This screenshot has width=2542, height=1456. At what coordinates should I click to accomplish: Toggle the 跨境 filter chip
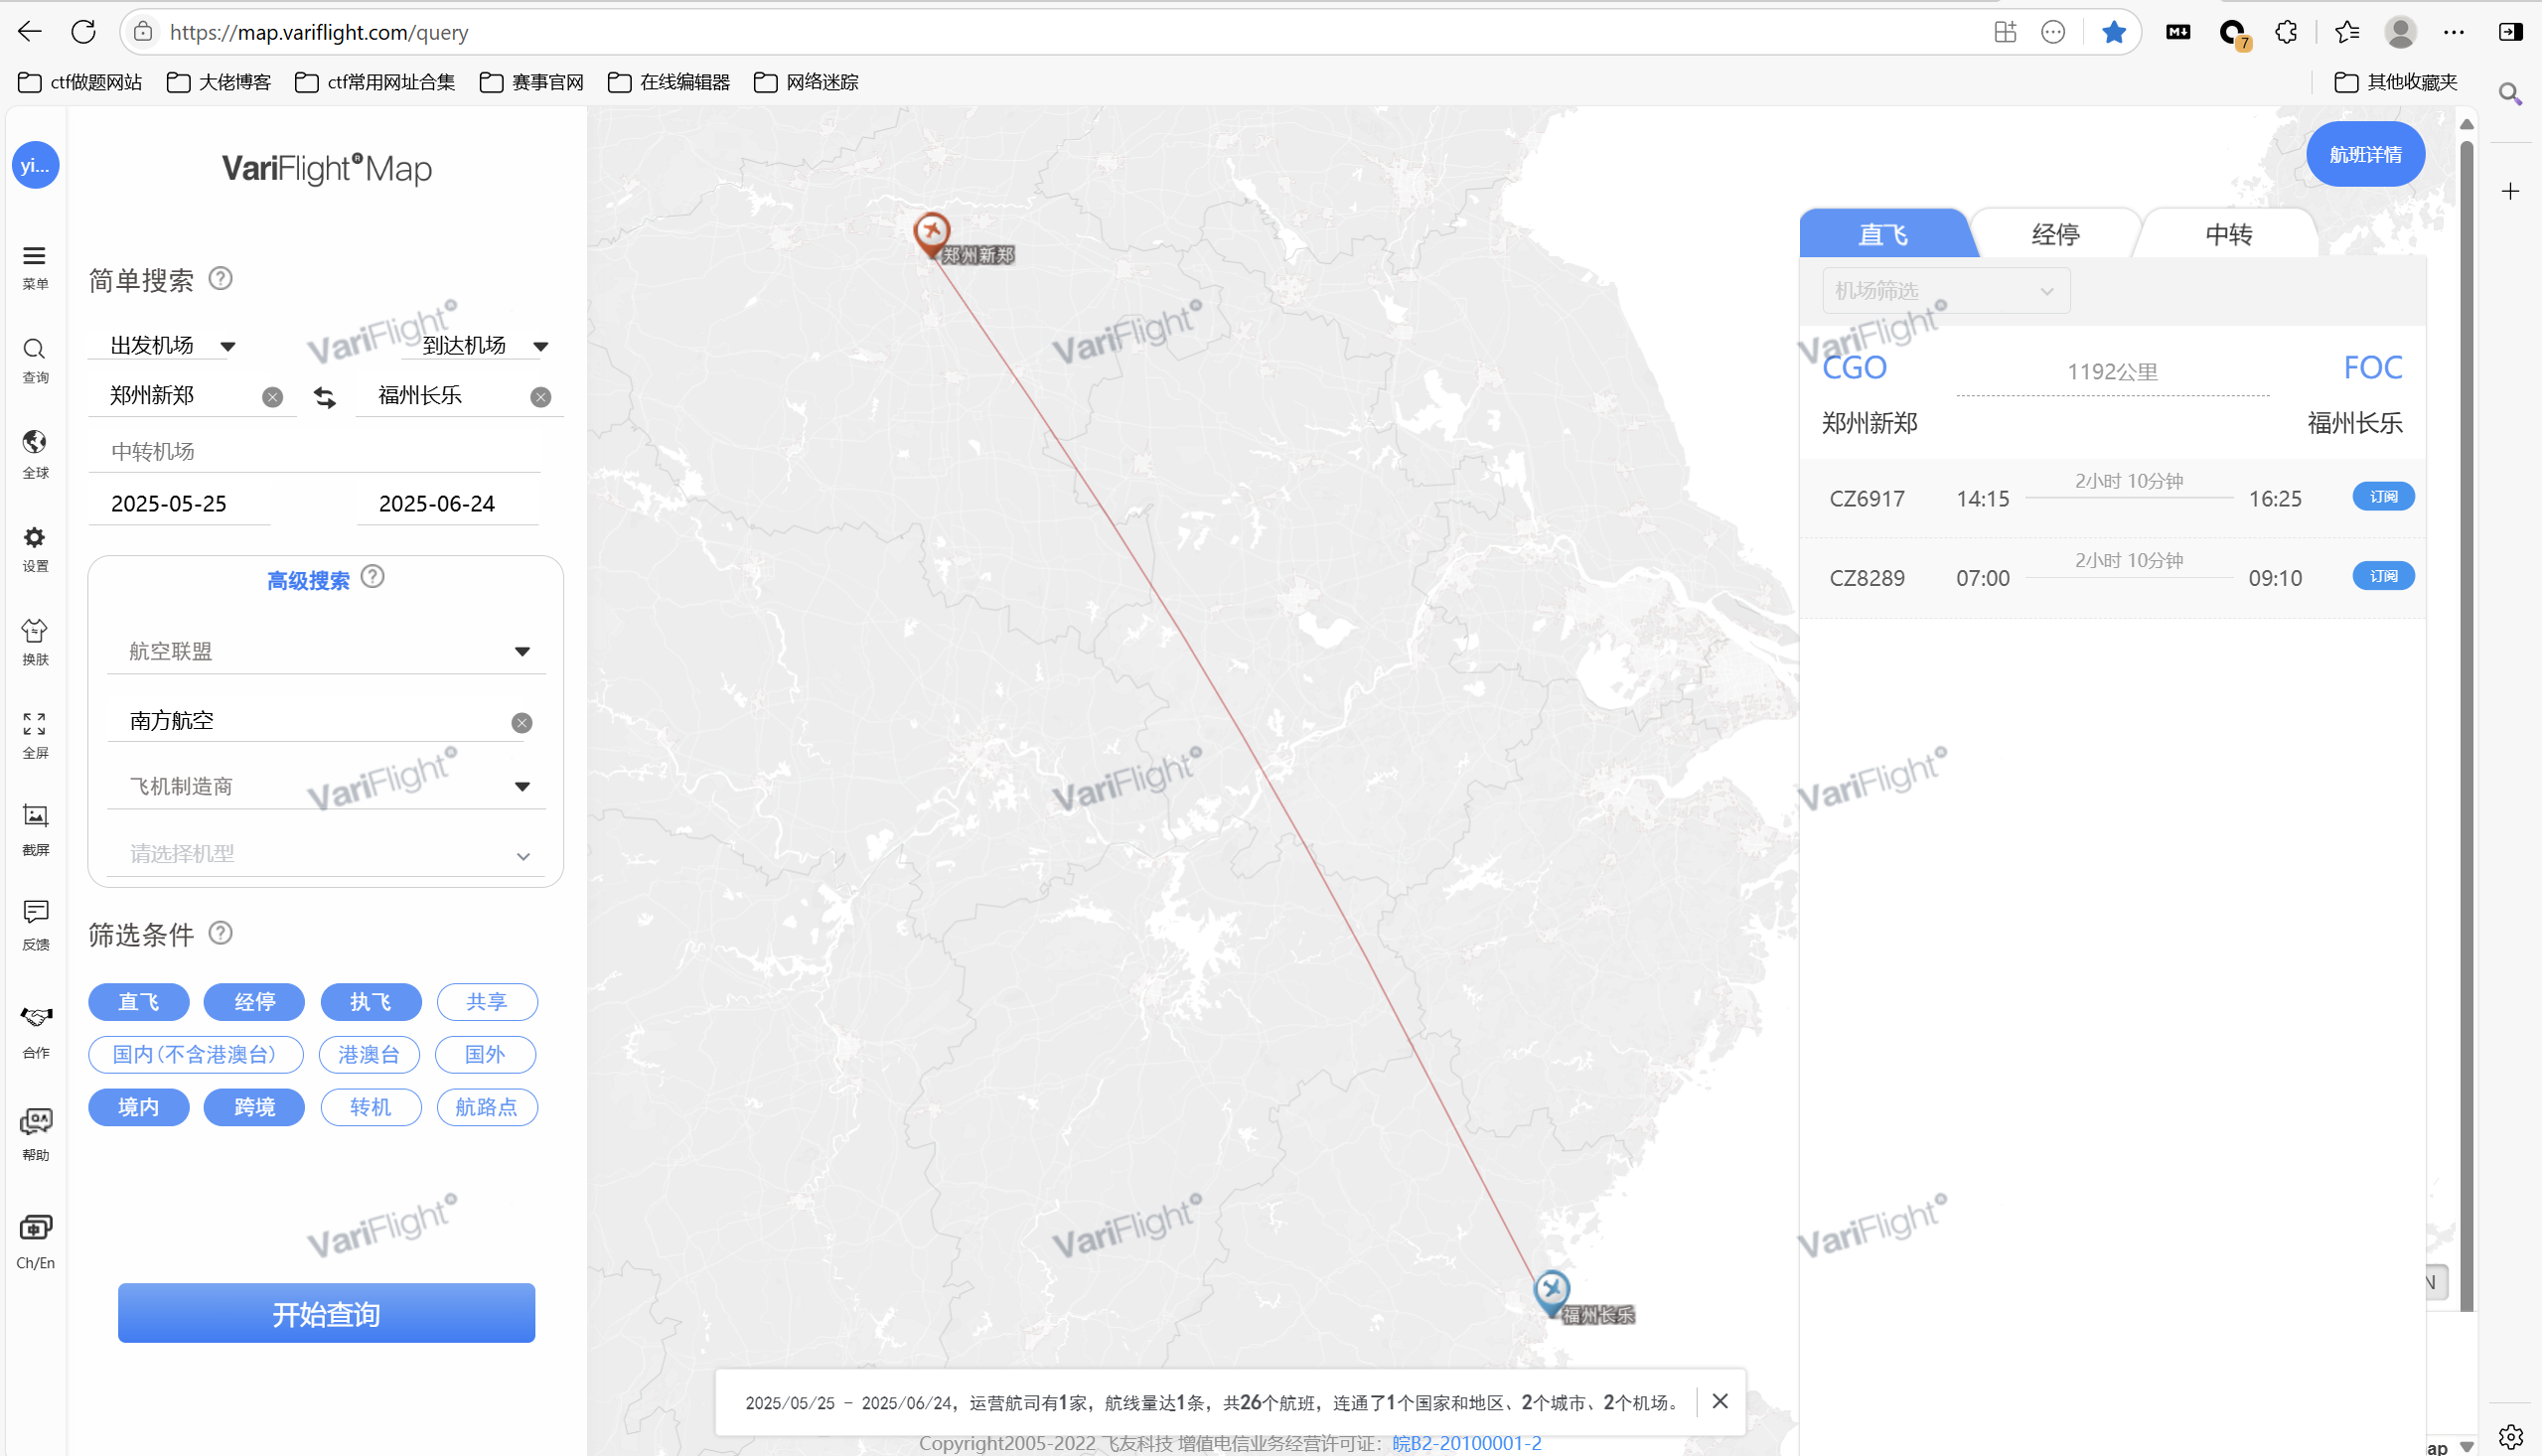click(x=254, y=1107)
